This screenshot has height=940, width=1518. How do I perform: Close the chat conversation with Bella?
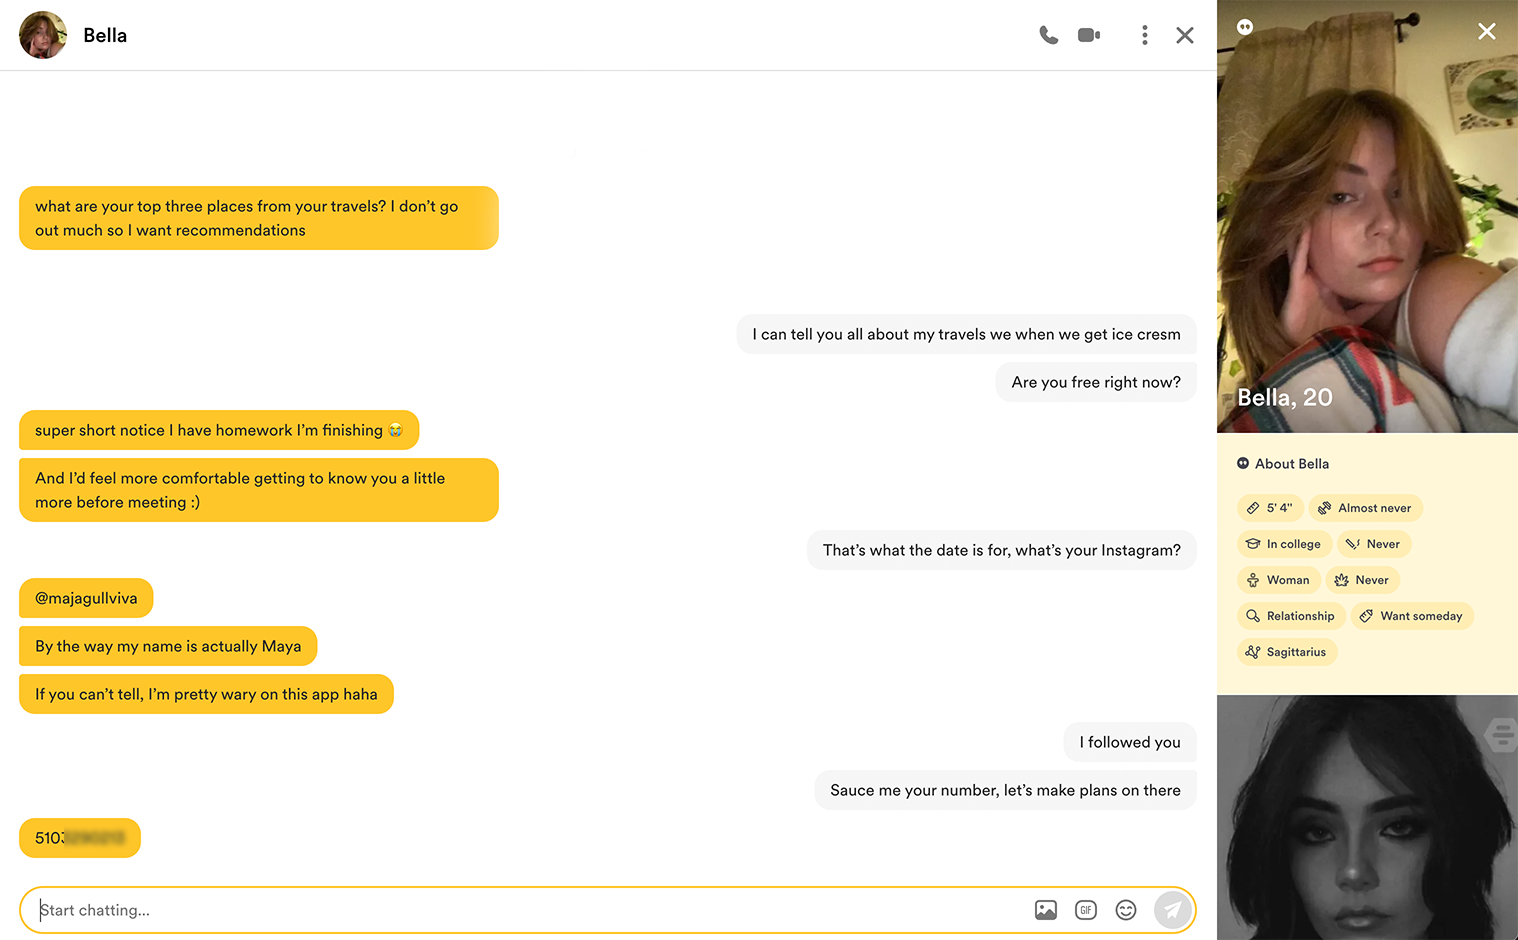point(1185,35)
